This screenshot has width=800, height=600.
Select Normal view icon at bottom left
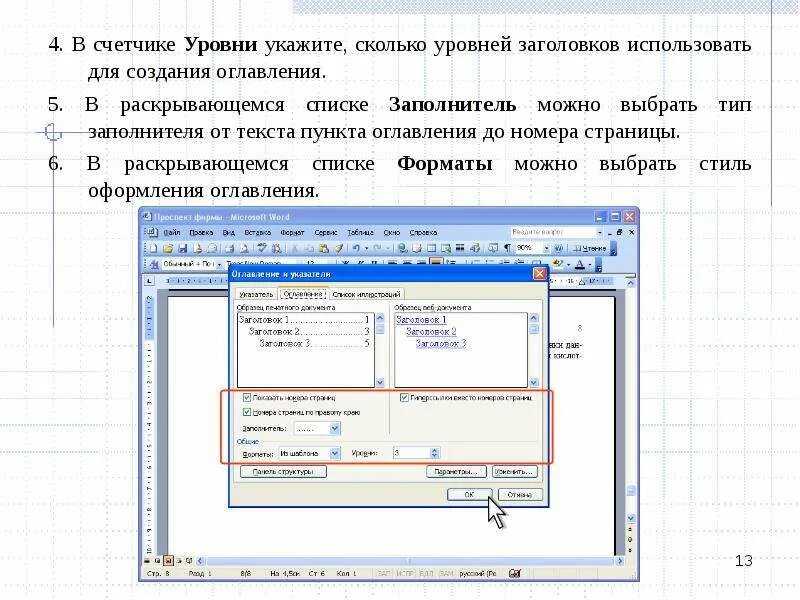point(147,560)
